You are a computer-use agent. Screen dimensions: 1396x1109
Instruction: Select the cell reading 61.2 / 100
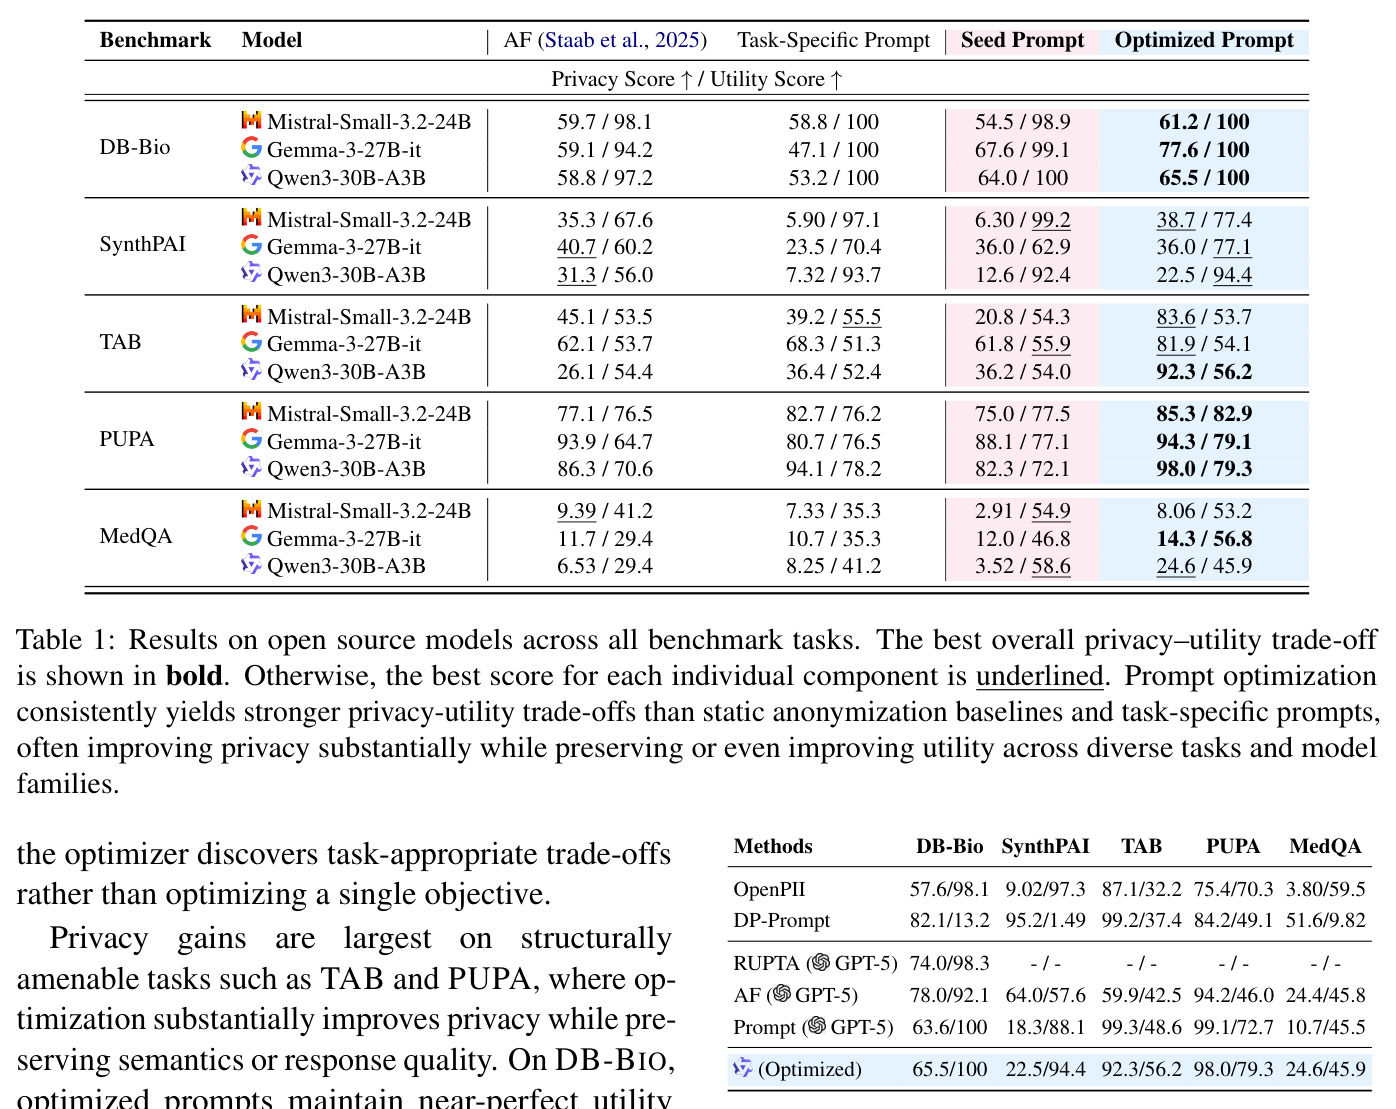(1204, 121)
